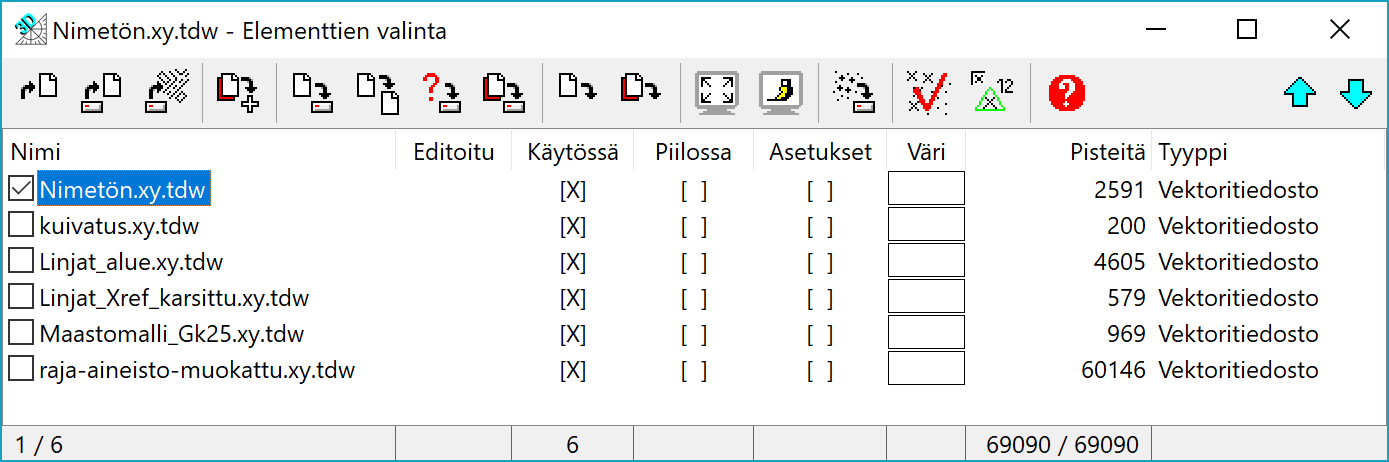1389x462 pixels.
Task: Toggle Käytössä [X] for Linjat_alue.xy.tdw
Action: 572,262
